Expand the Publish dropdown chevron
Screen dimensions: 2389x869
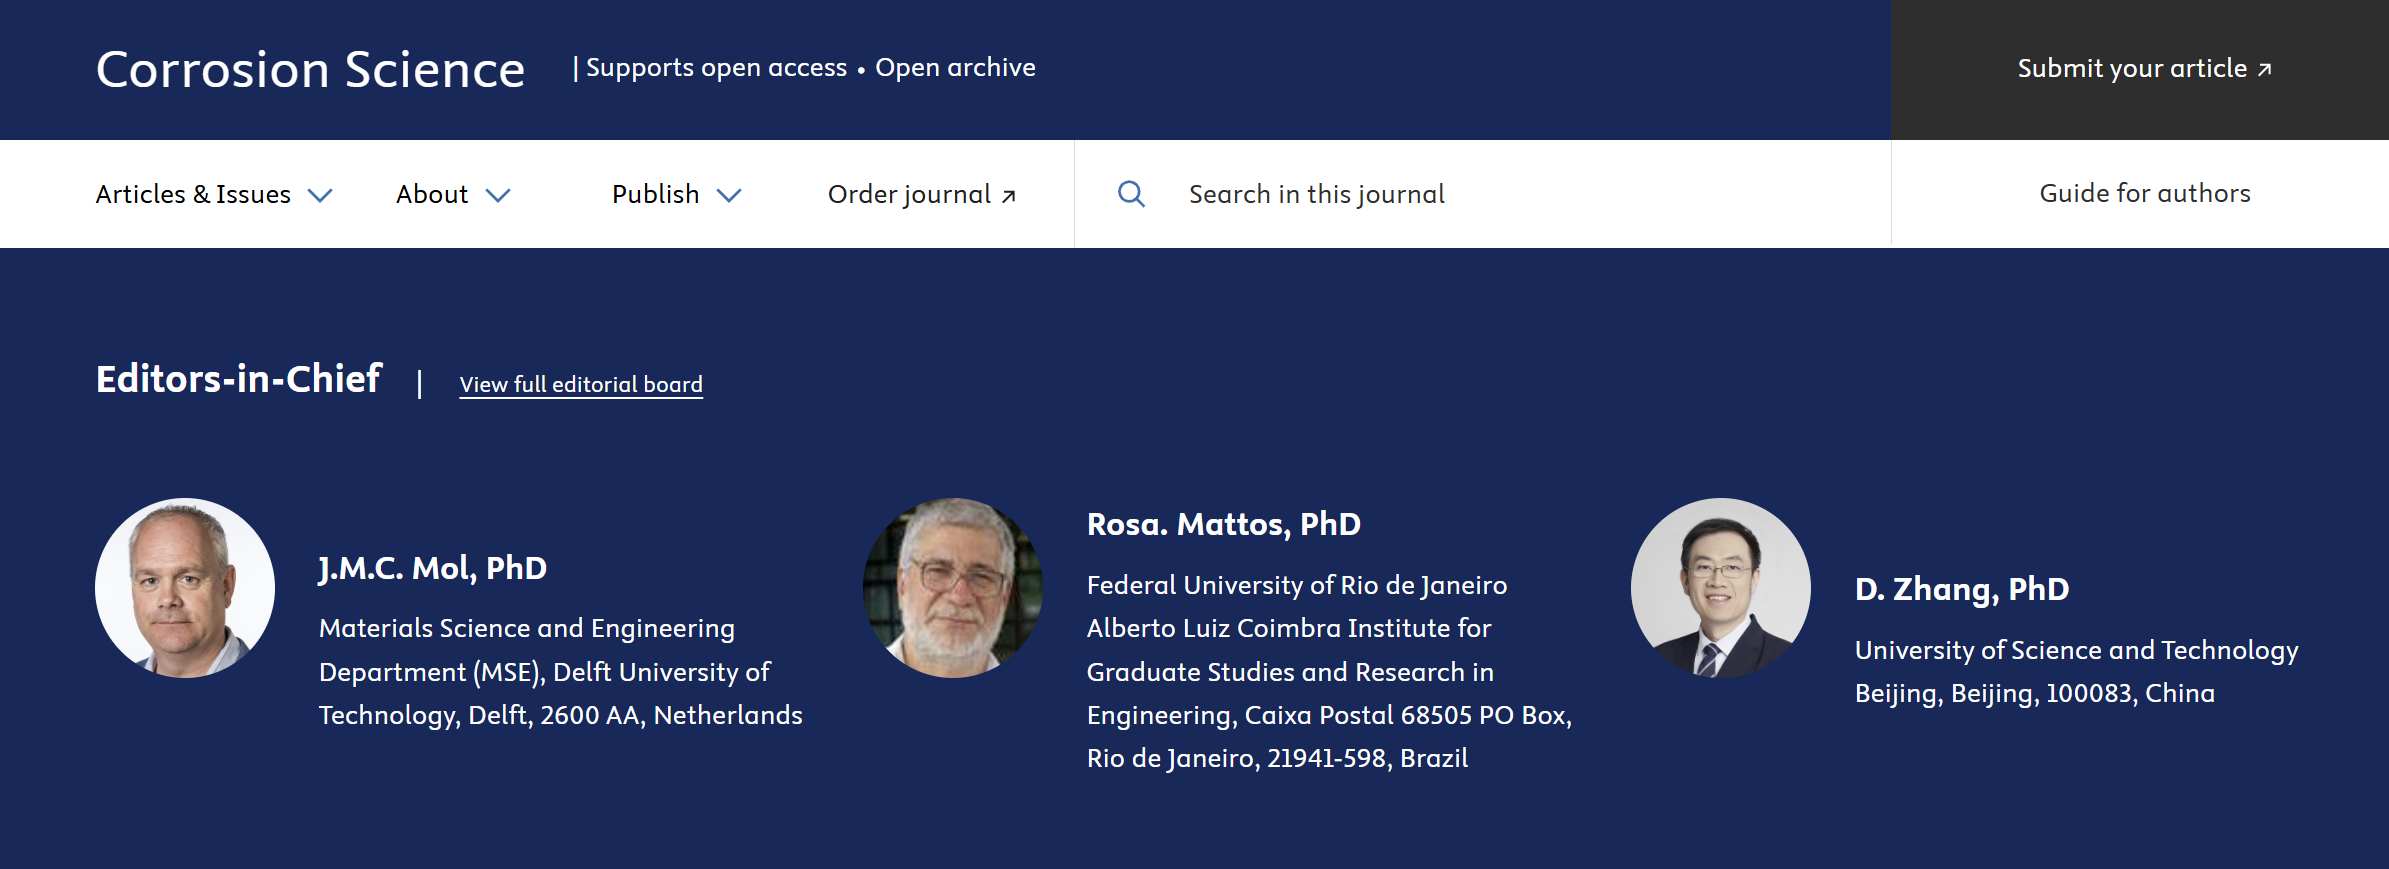tap(730, 195)
